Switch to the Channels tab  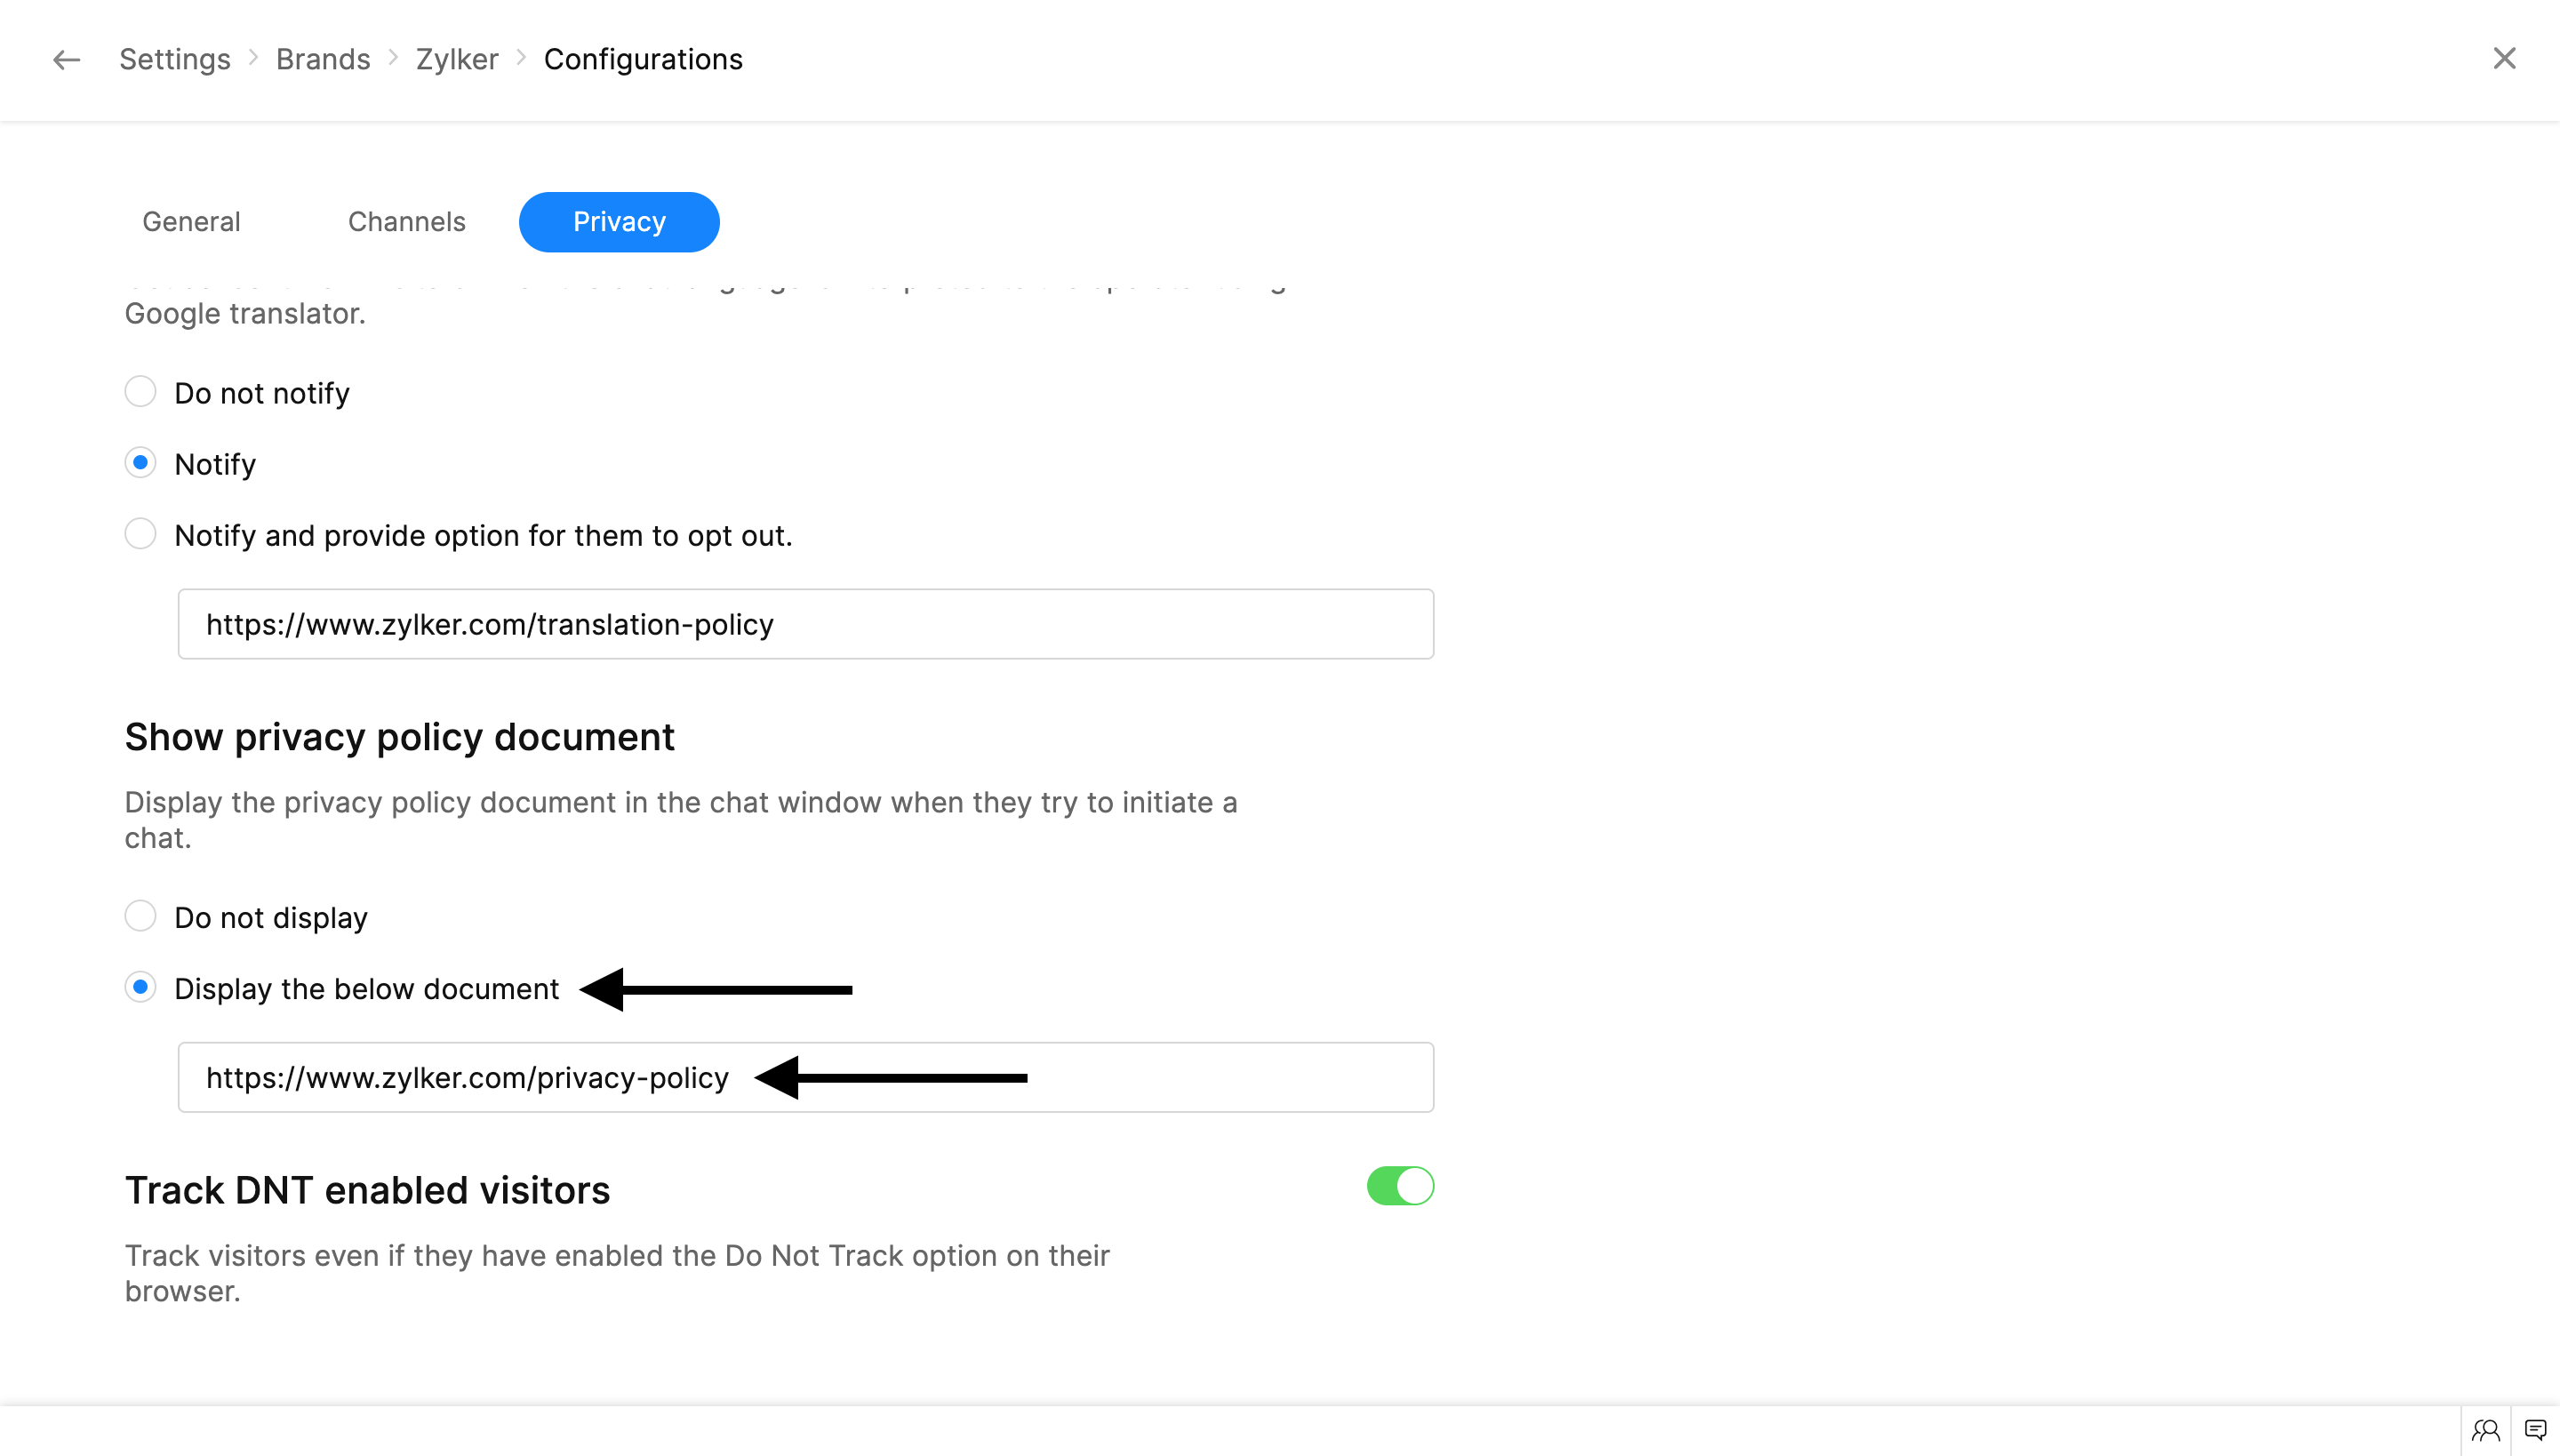406,222
